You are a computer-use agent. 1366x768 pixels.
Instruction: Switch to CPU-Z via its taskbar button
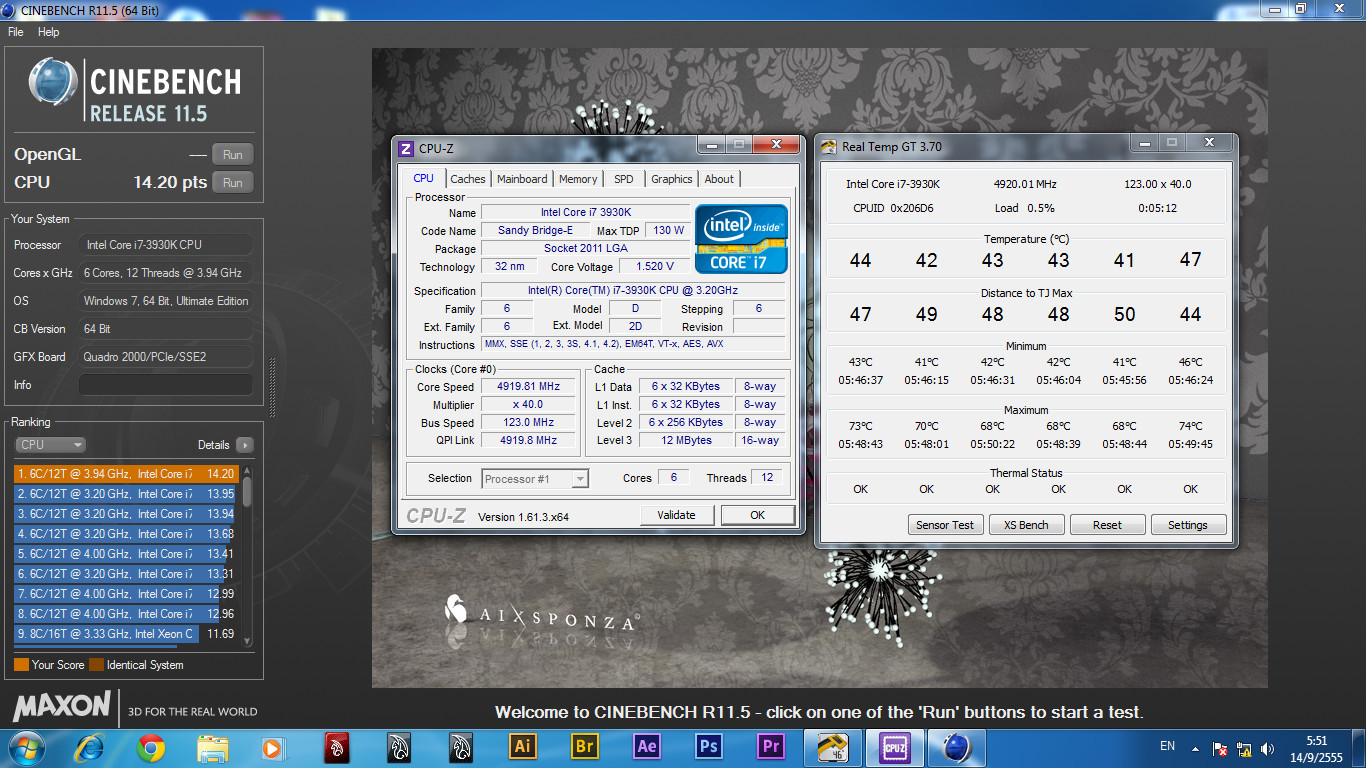pos(894,748)
